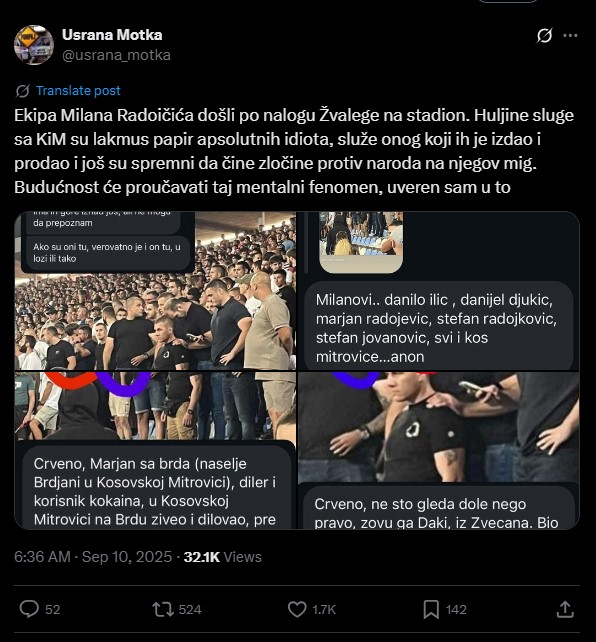596x642 pixels.
Task: Open the bottom-right image mentioning Daki
Action: pos(438,450)
